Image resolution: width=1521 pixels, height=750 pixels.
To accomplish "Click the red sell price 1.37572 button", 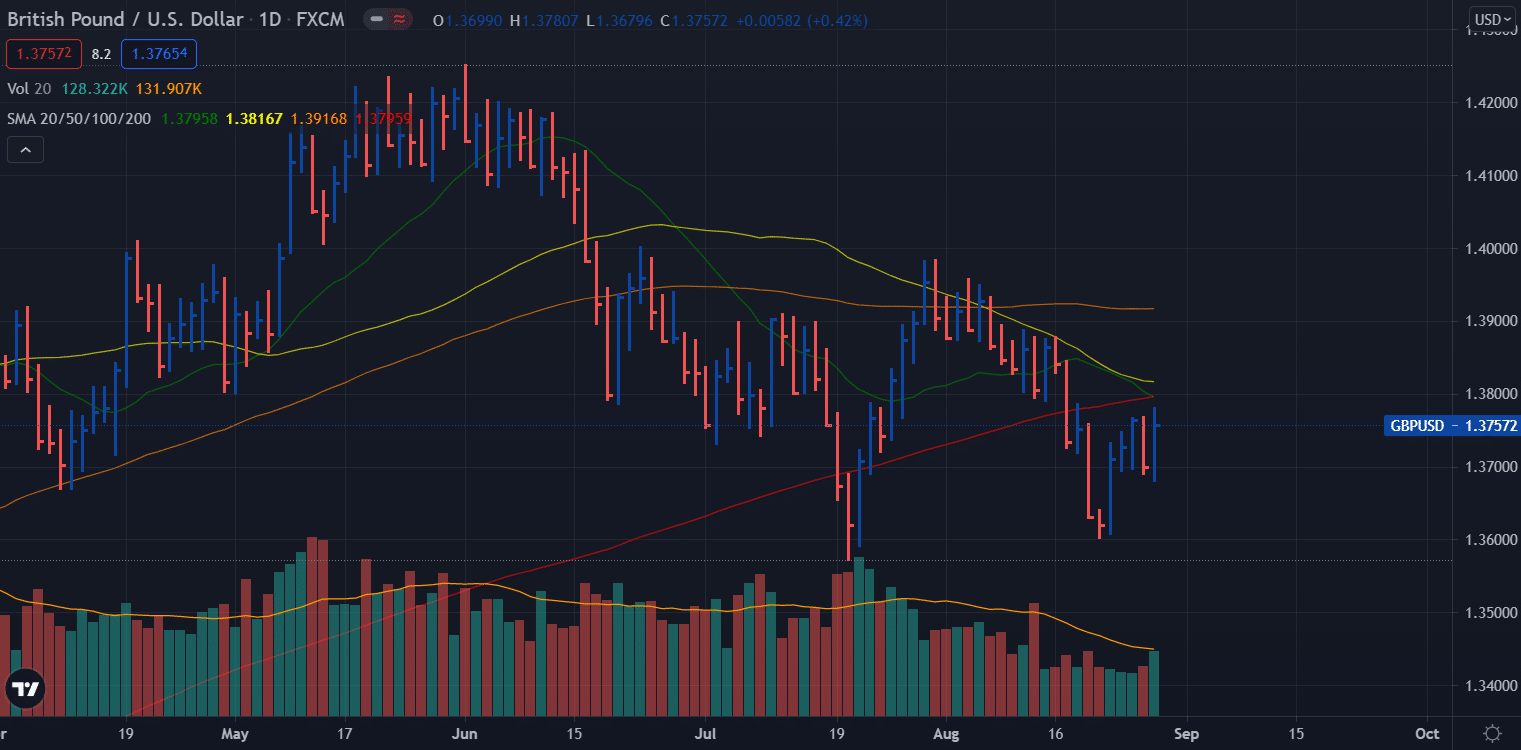I will [42, 54].
